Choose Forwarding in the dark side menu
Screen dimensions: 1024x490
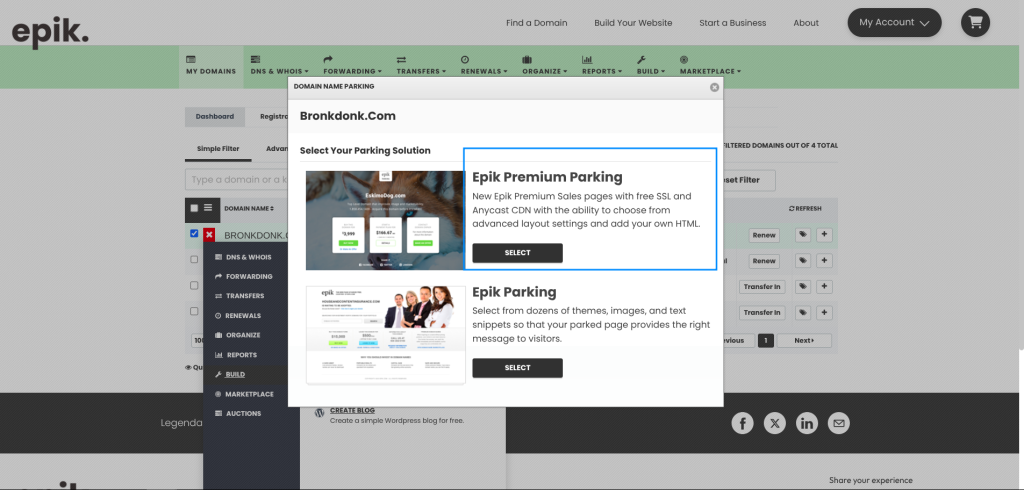click(x=245, y=276)
